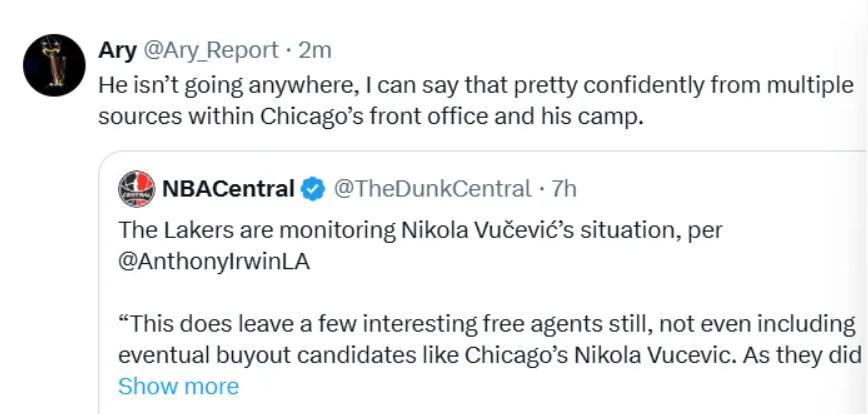Open the NBACentral display name
Image resolution: width=868 pixels, height=414 pixels.
tap(229, 188)
